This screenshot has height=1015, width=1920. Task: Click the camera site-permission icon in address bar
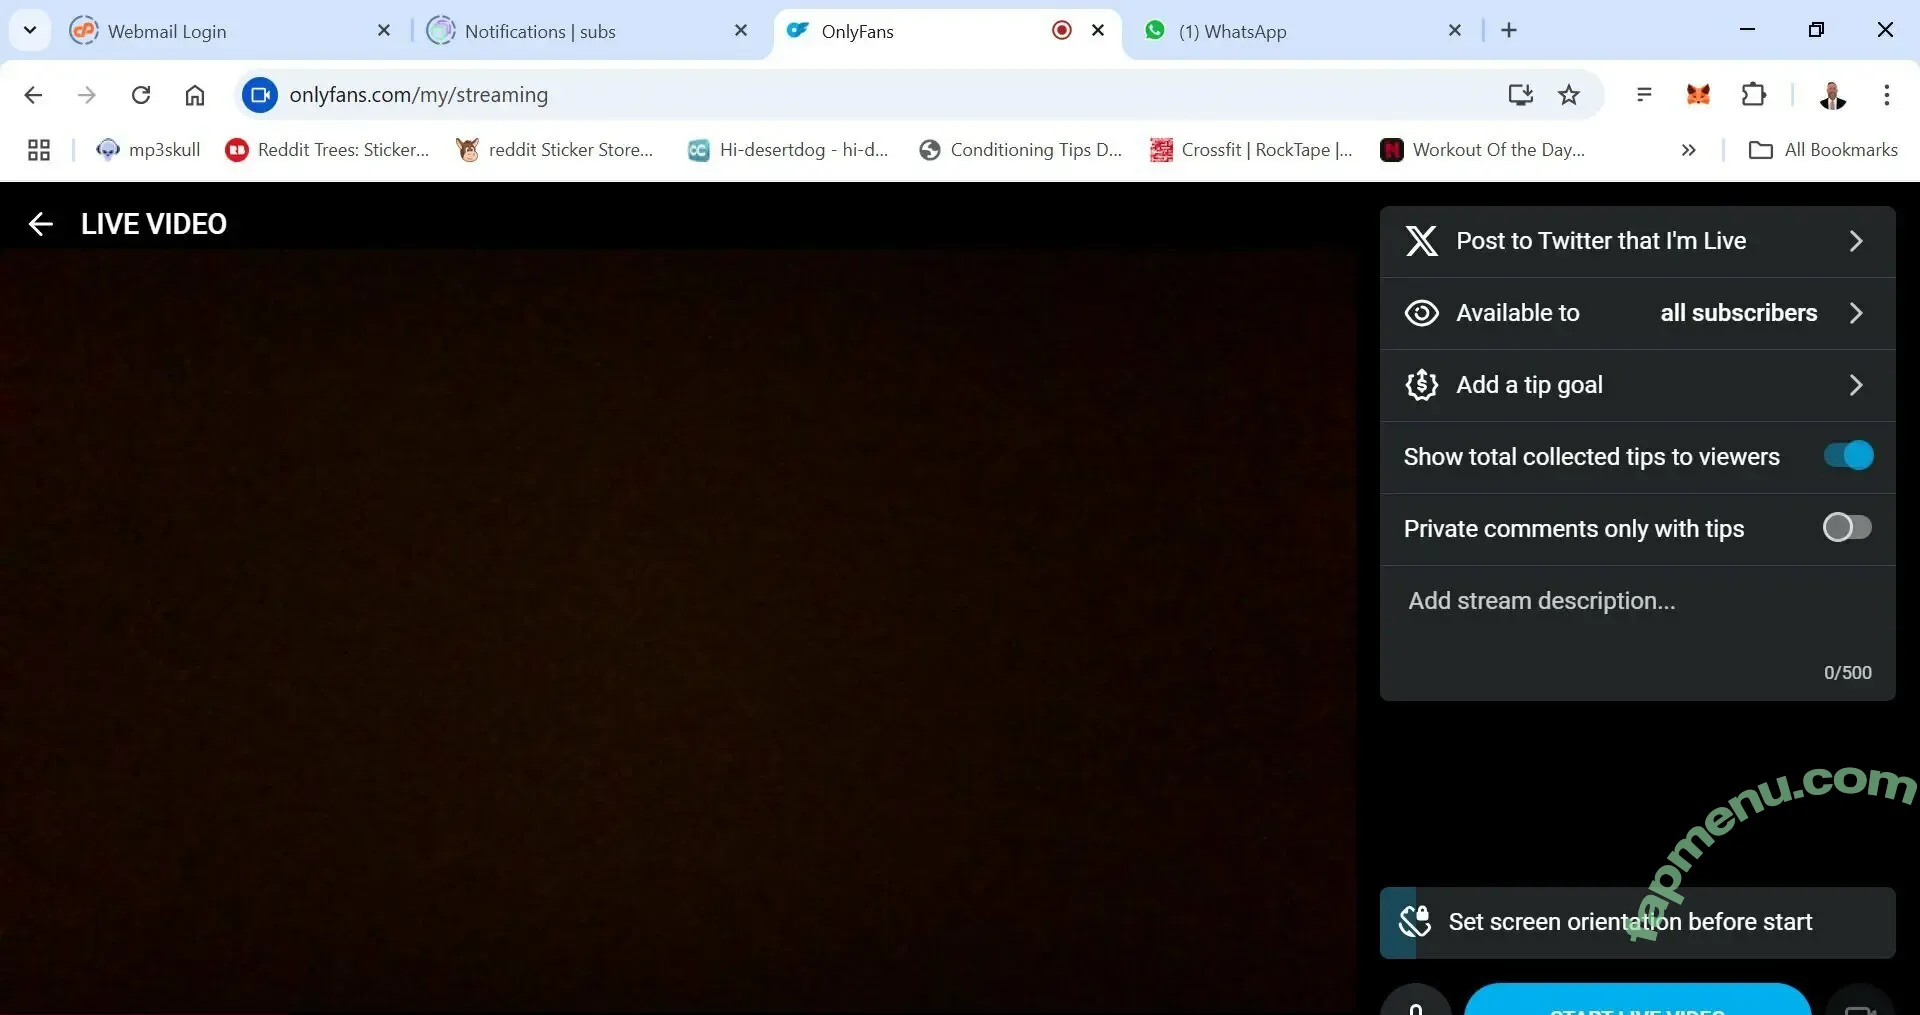[x=260, y=95]
